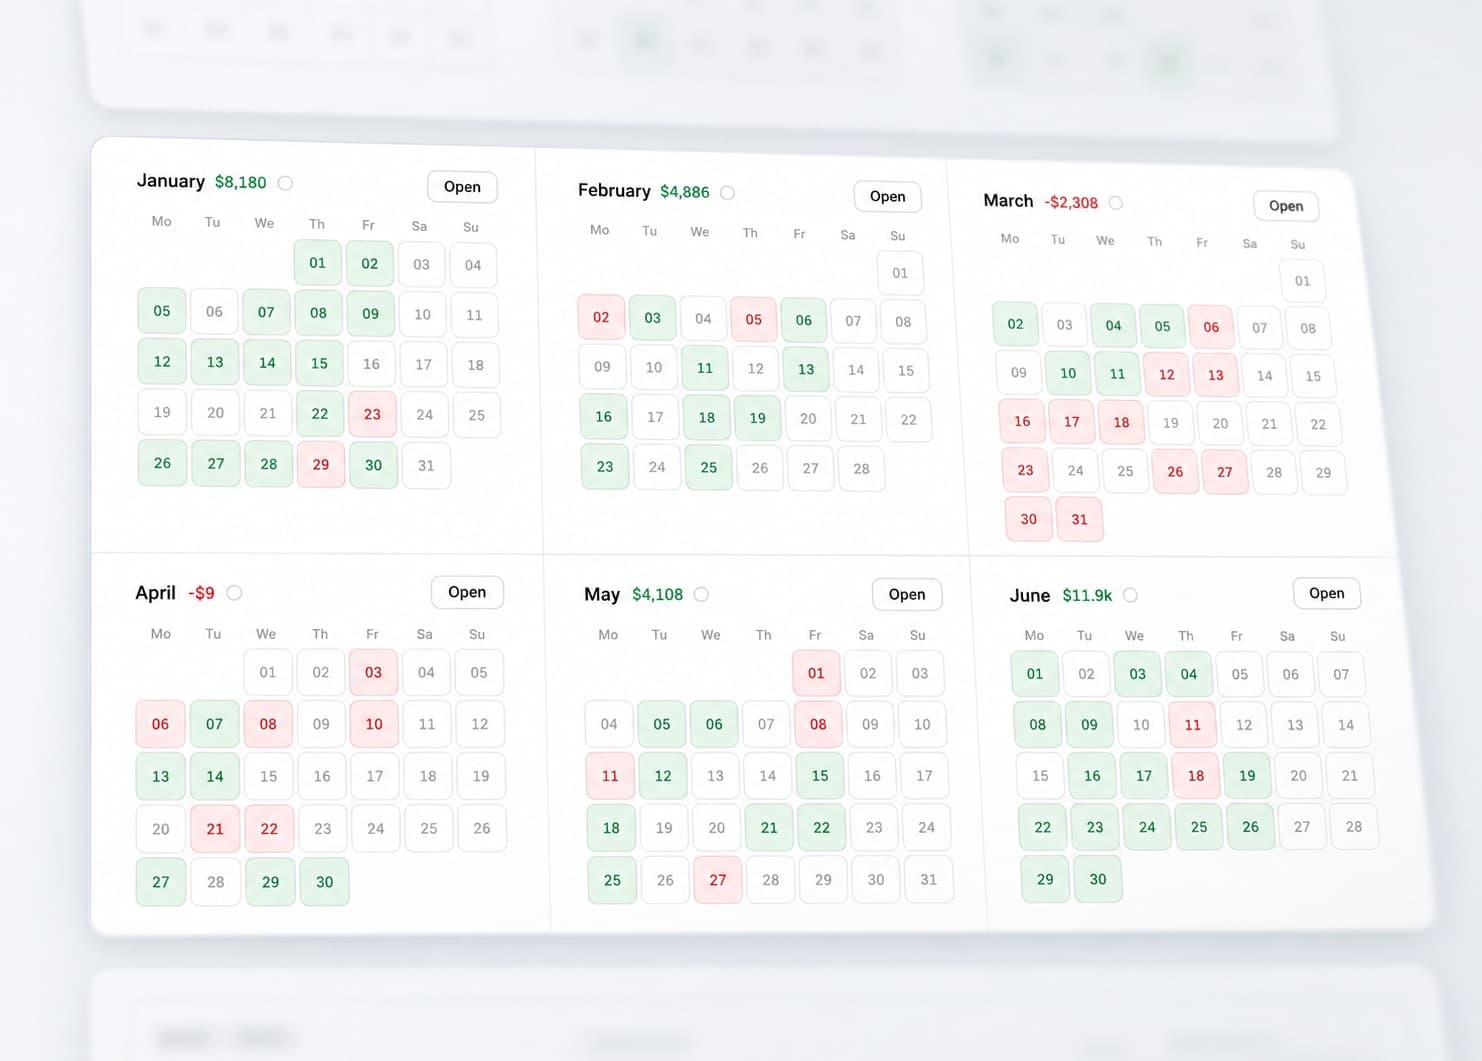Click the March month title

1008,200
